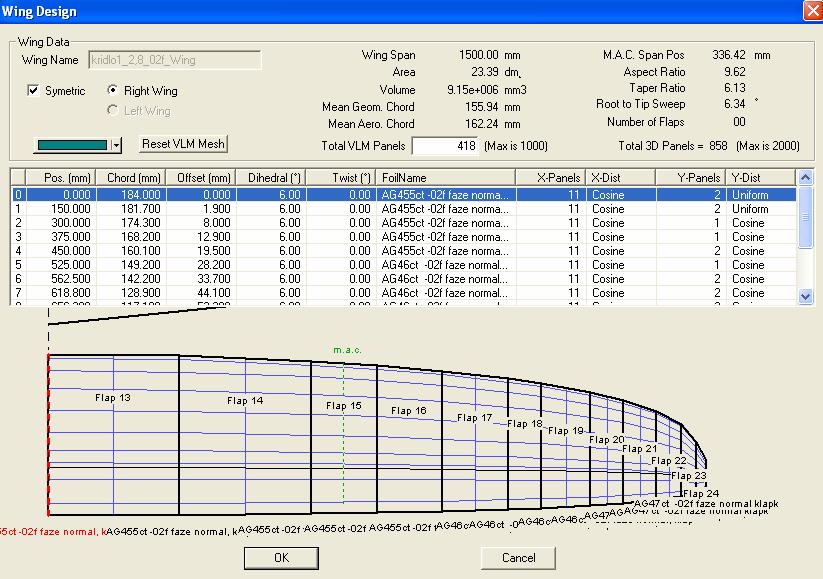Click the Flap 16 label in wing view
This screenshot has width=823, height=579.
click(409, 410)
